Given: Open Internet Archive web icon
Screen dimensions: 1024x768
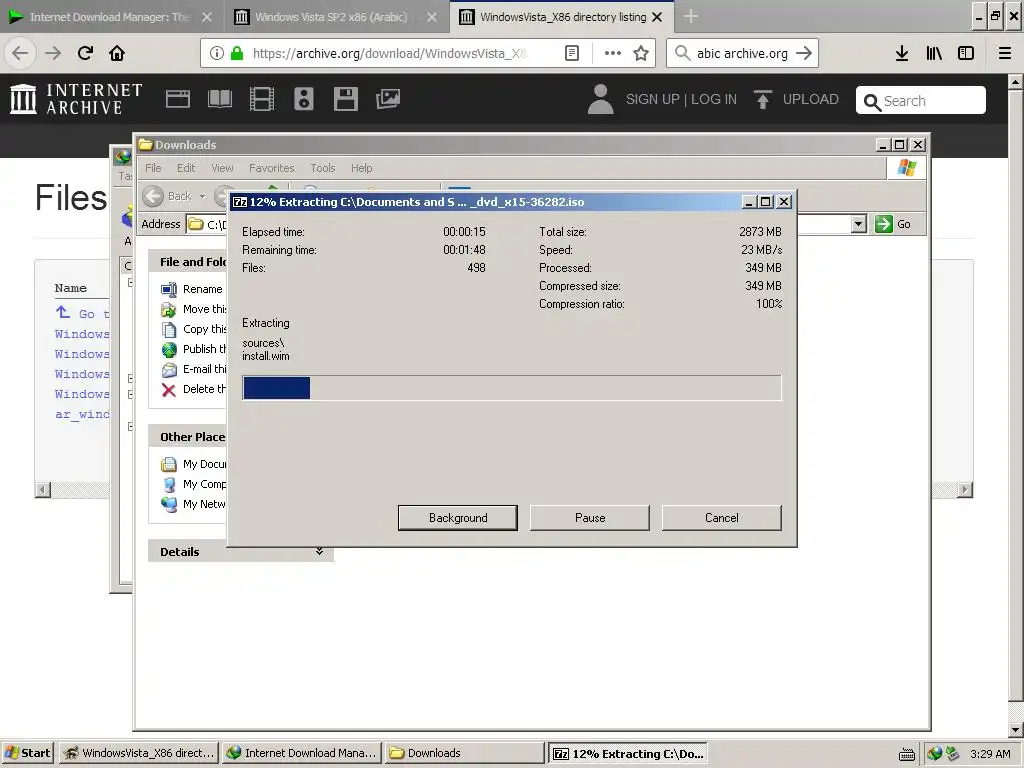Looking at the screenshot, I should coord(178,99).
